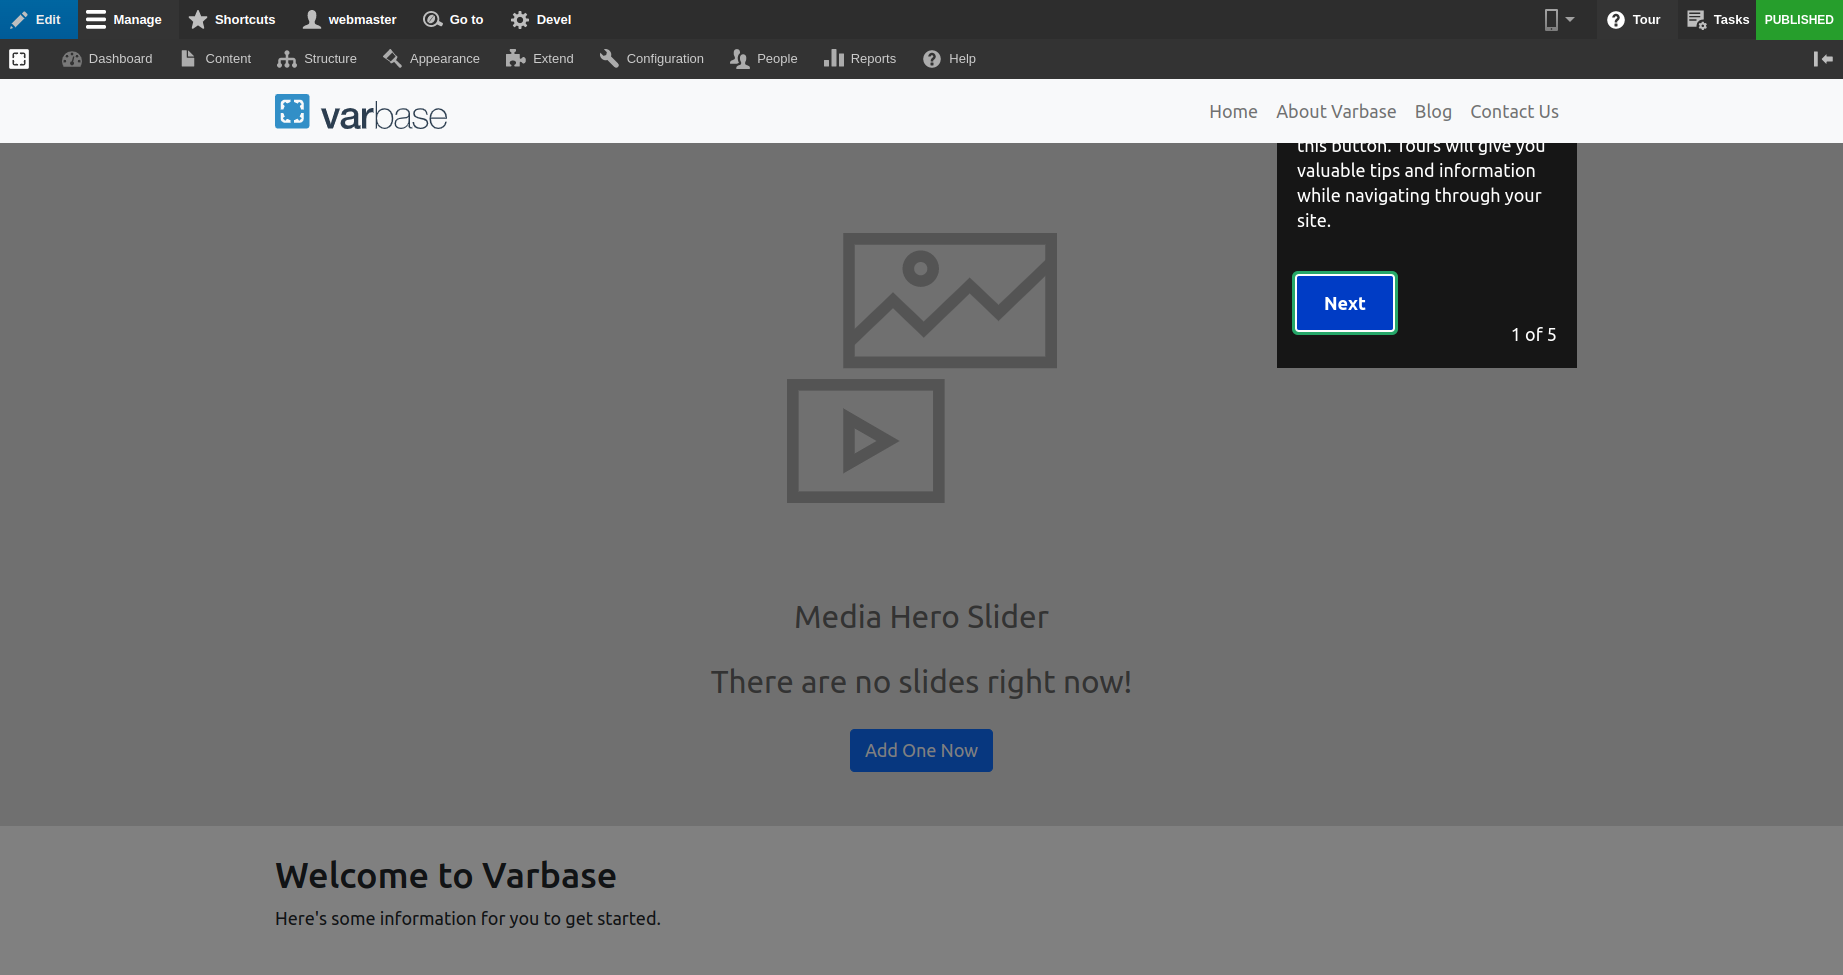This screenshot has width=1843, height=975.
Task: Open the Dashboard admin item
Action: 107,59
